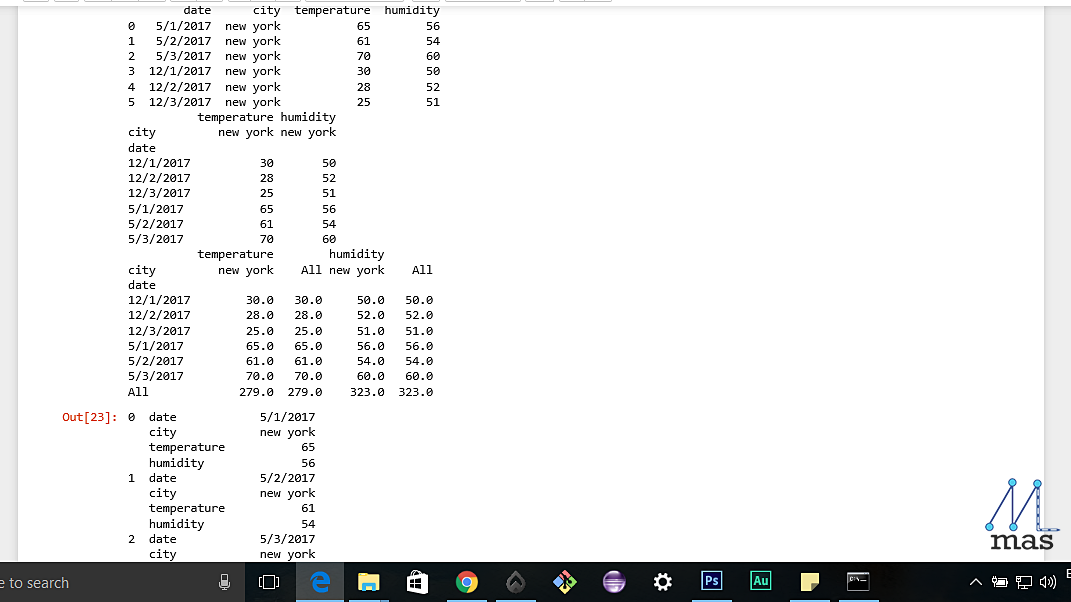Open File Explorer from the taskbar

(368, 581)
